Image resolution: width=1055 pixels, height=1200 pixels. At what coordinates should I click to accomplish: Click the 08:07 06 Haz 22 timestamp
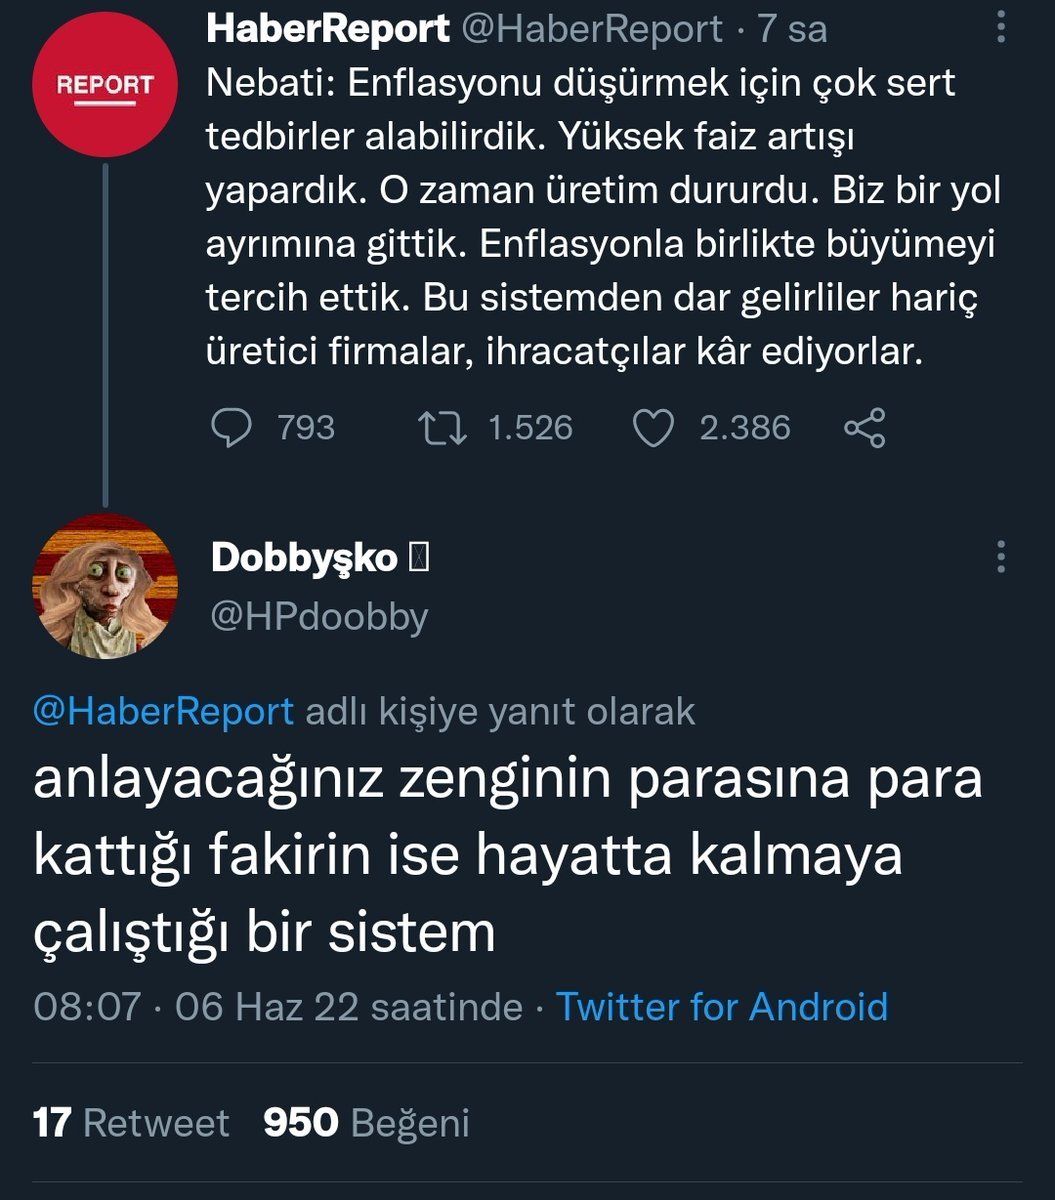pyautogui.click(x=278, y=1006)
